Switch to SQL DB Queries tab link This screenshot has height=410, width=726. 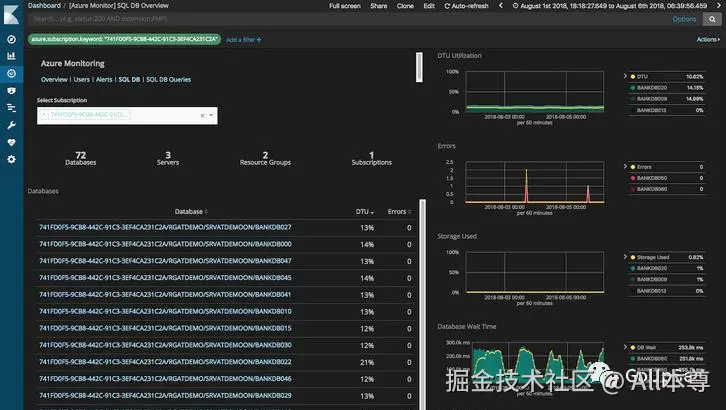pyautogui.click(x=169, y=80)
